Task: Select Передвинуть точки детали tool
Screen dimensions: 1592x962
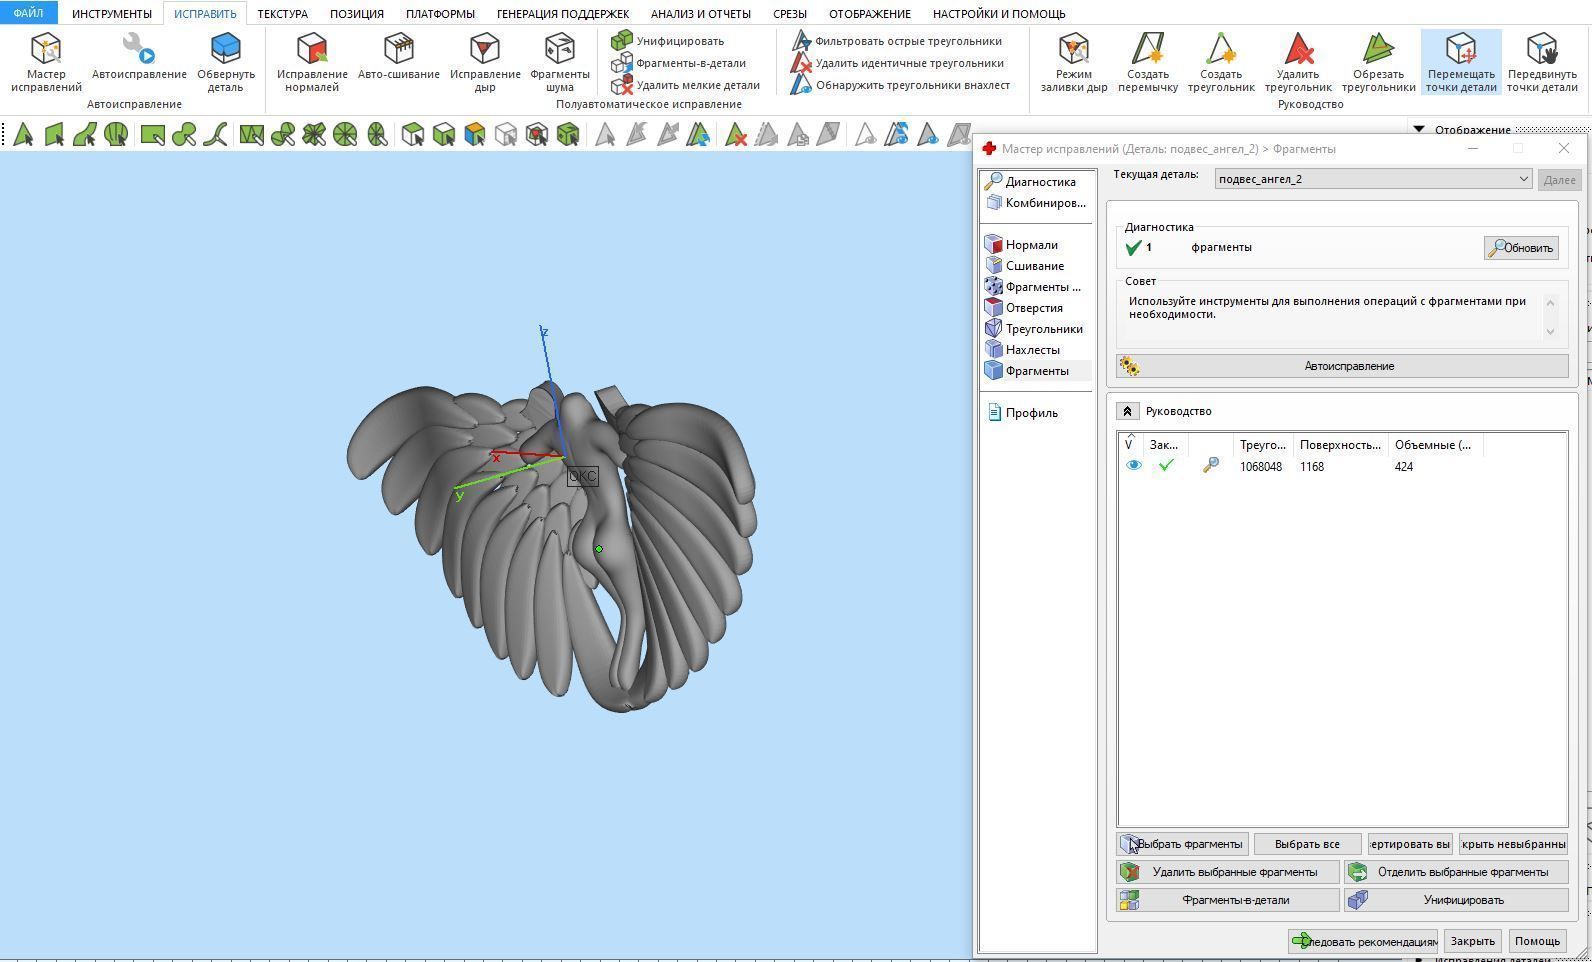Action: [x=1542, y=62]
